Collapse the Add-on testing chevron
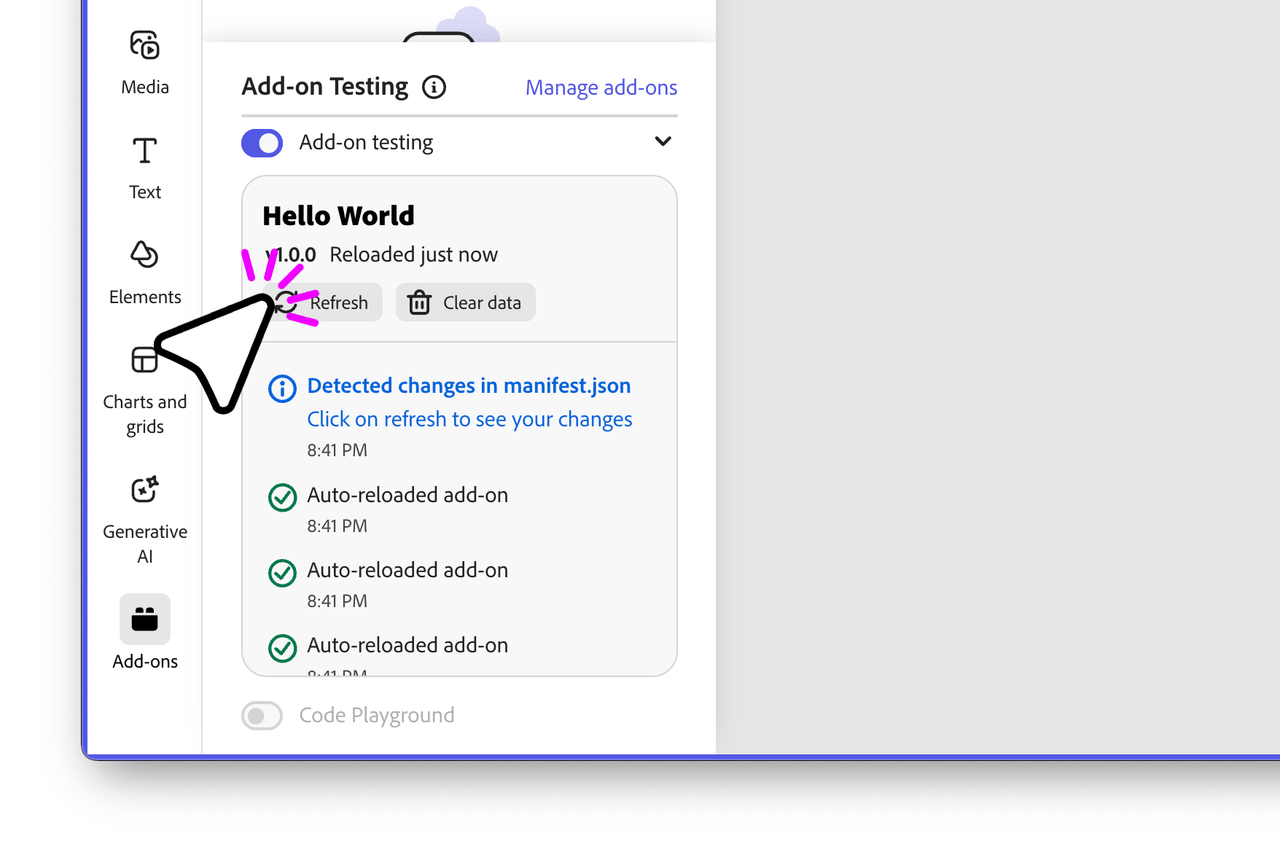 point(662,142)
